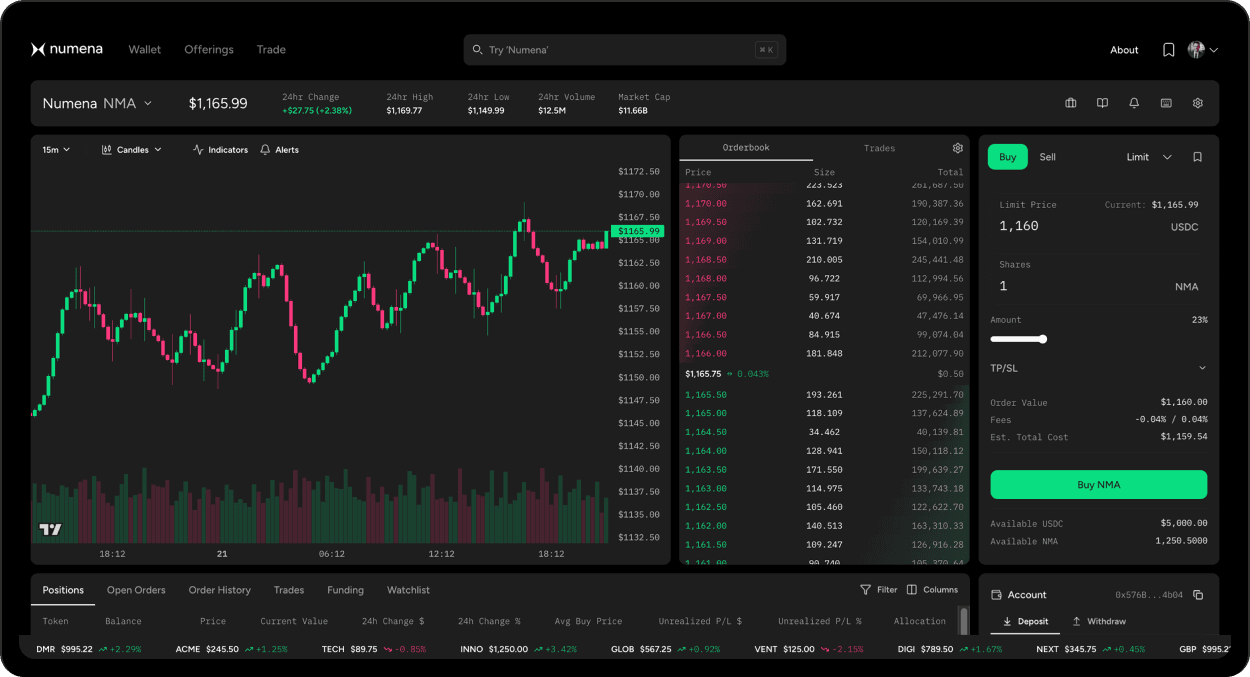The image size is (1250, 677).
Task: Open the portfolio briefcase icon
Action: click(x=1071, y=103)
